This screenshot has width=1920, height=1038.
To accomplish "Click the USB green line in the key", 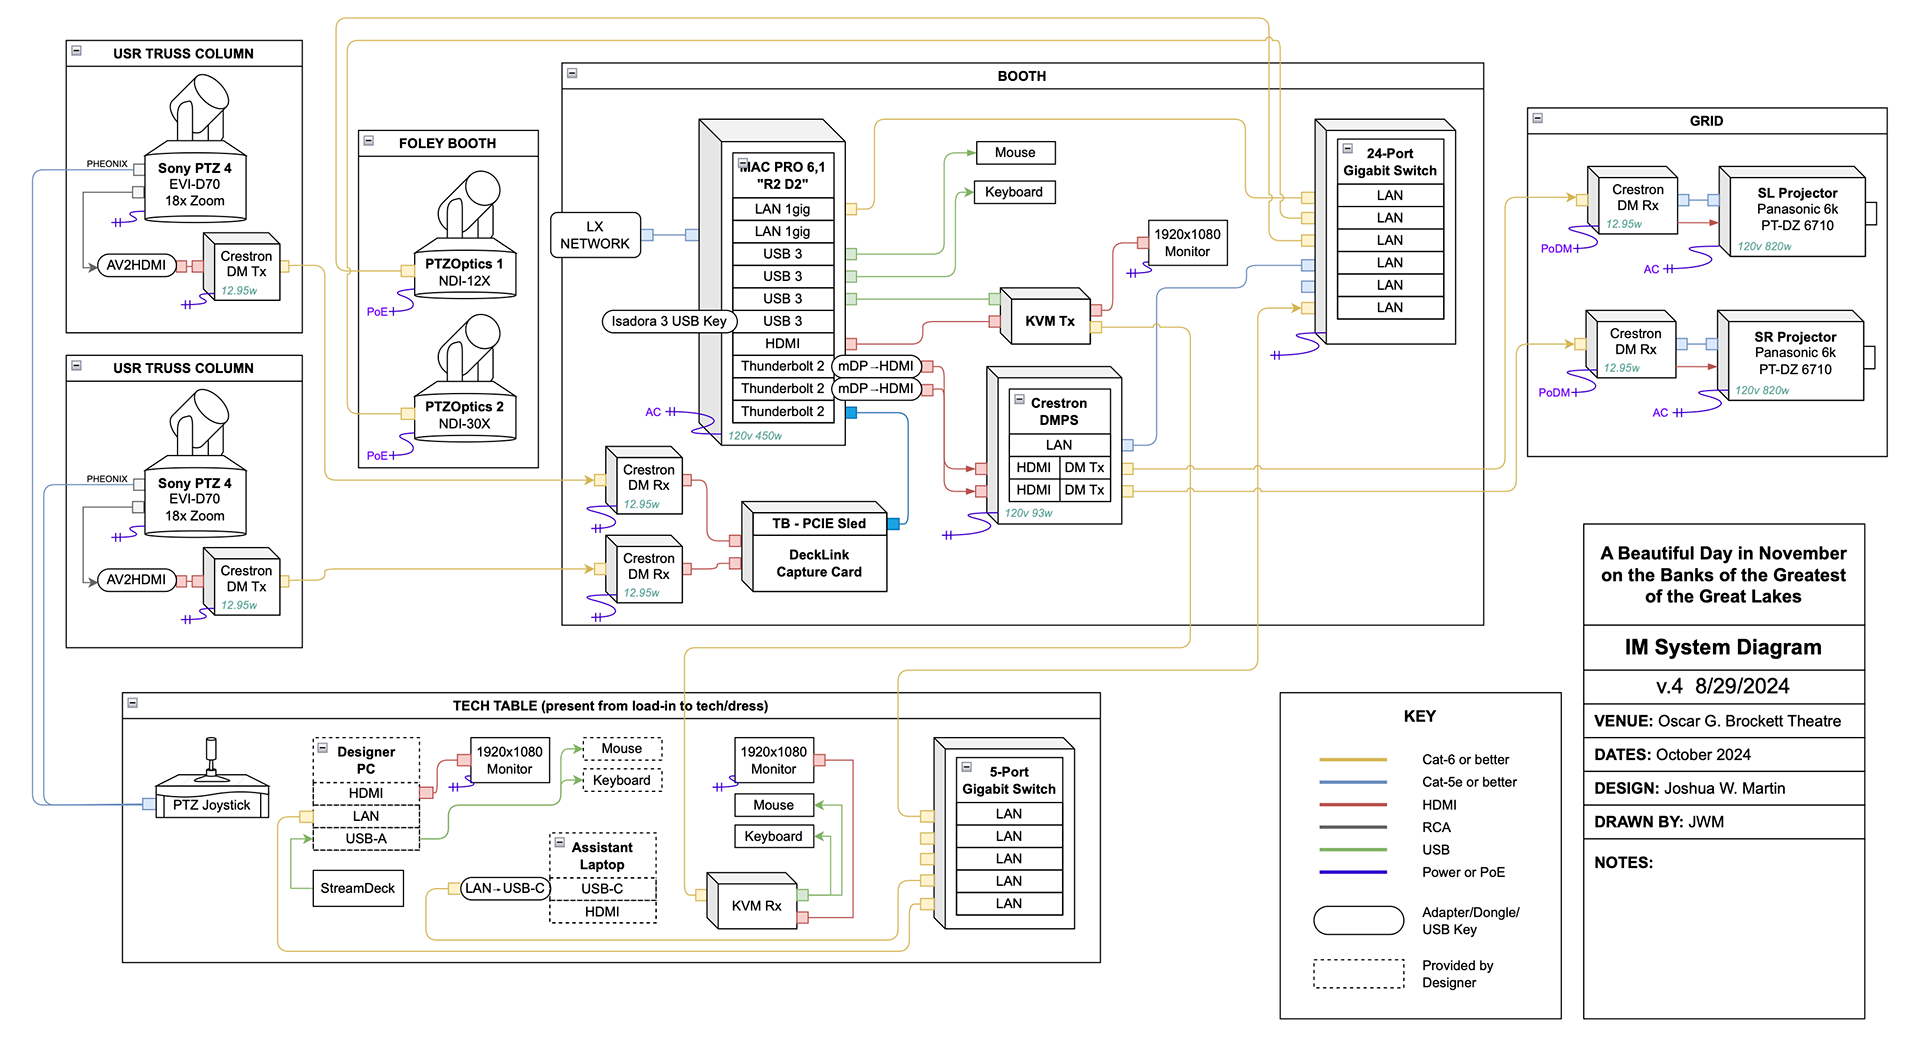I will click(x=1352, y=850).
